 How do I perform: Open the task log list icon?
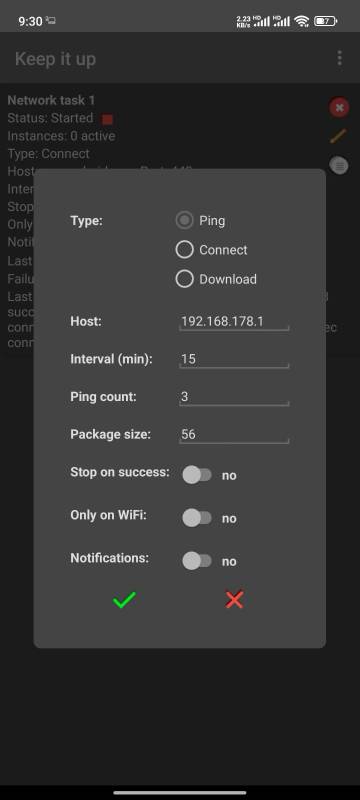point(339,165)
